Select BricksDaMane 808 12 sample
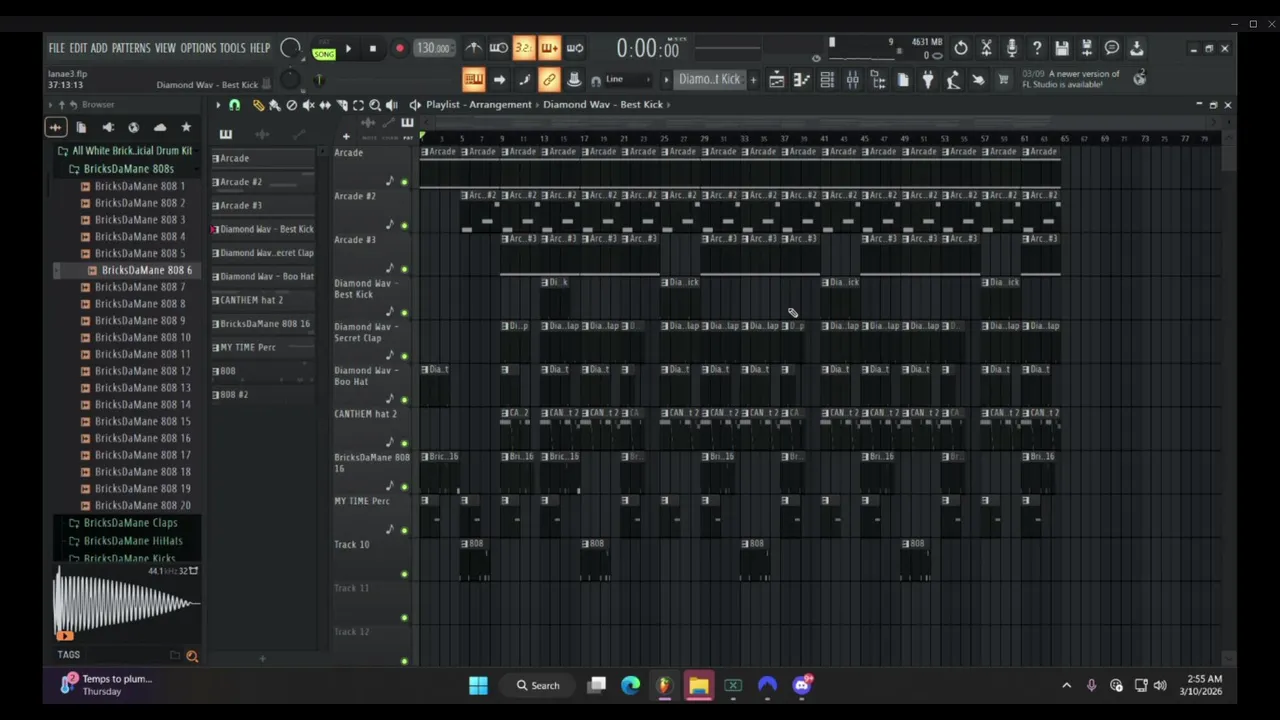 click(x=143, y=371)
